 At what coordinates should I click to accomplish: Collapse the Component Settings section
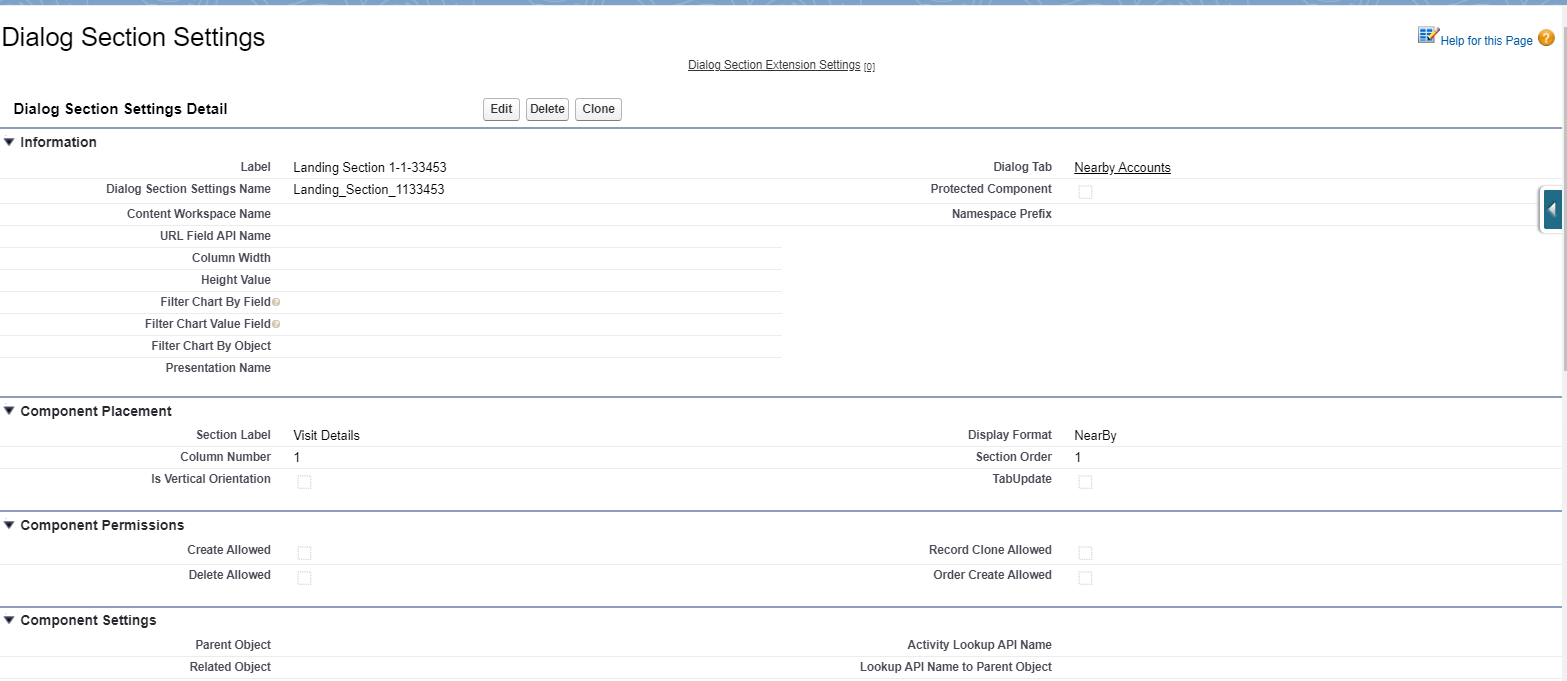(9, 620)
